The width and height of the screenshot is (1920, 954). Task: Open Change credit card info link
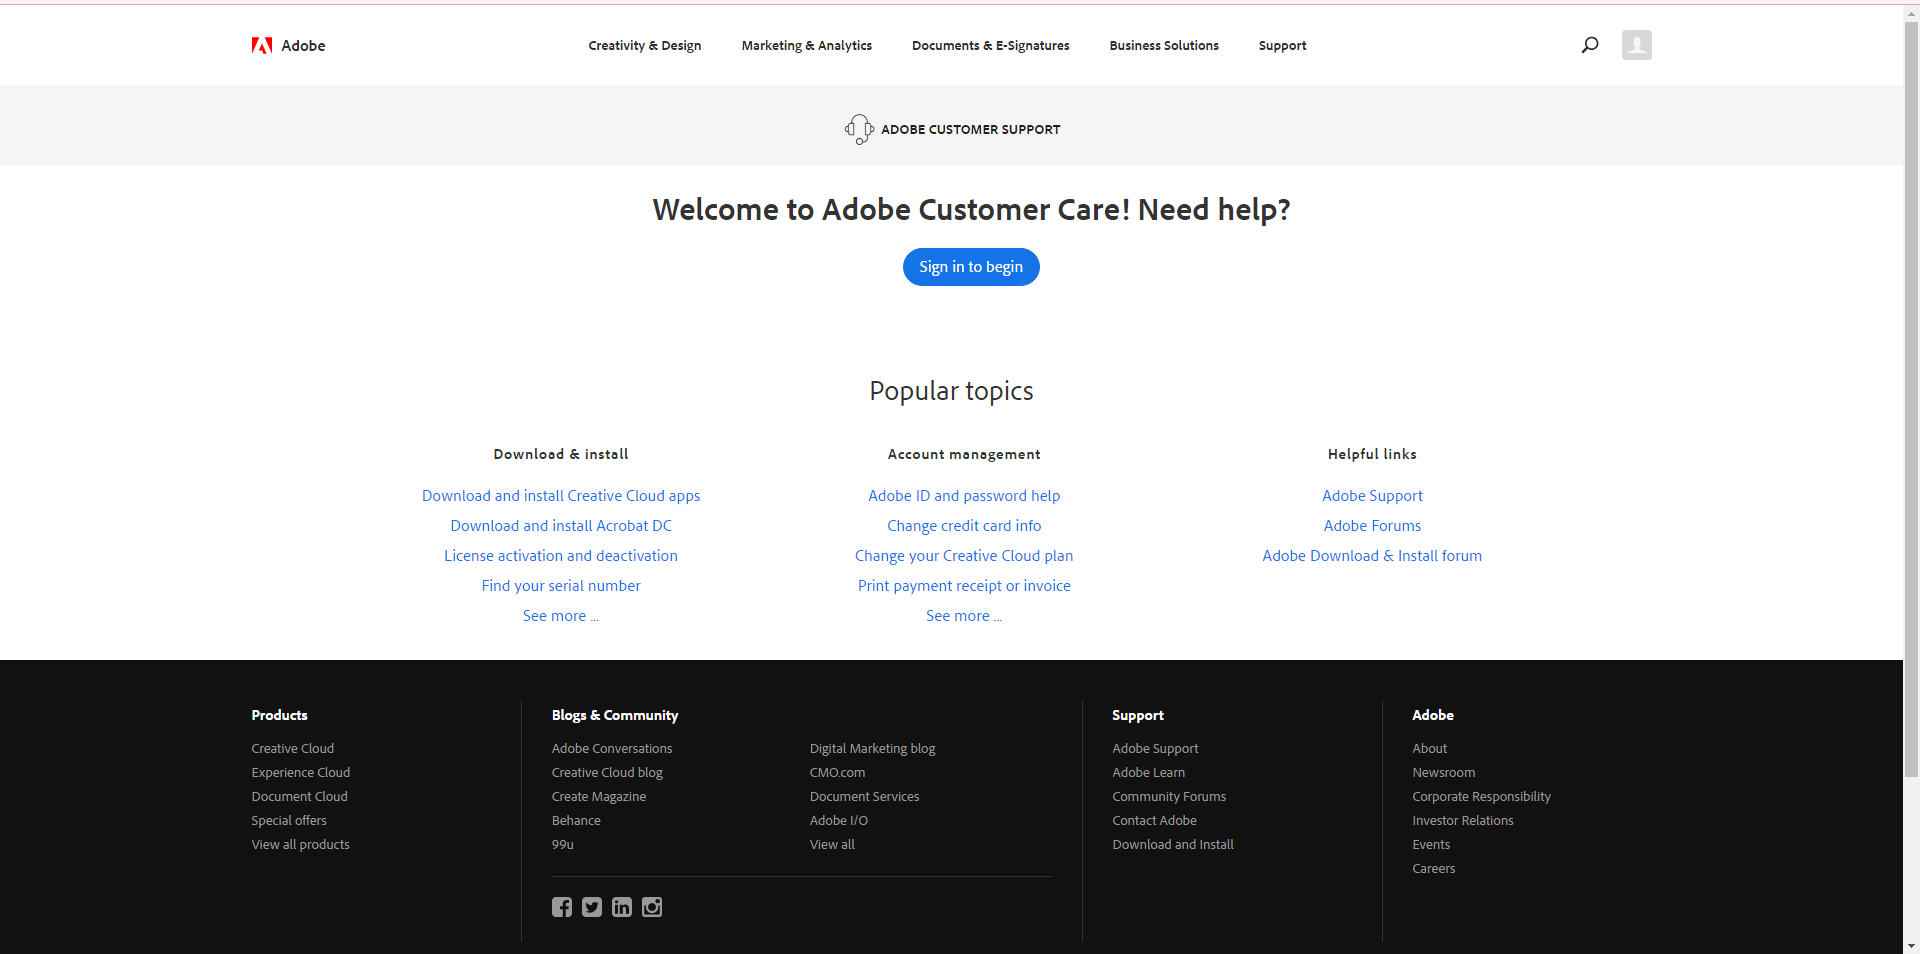964,526
